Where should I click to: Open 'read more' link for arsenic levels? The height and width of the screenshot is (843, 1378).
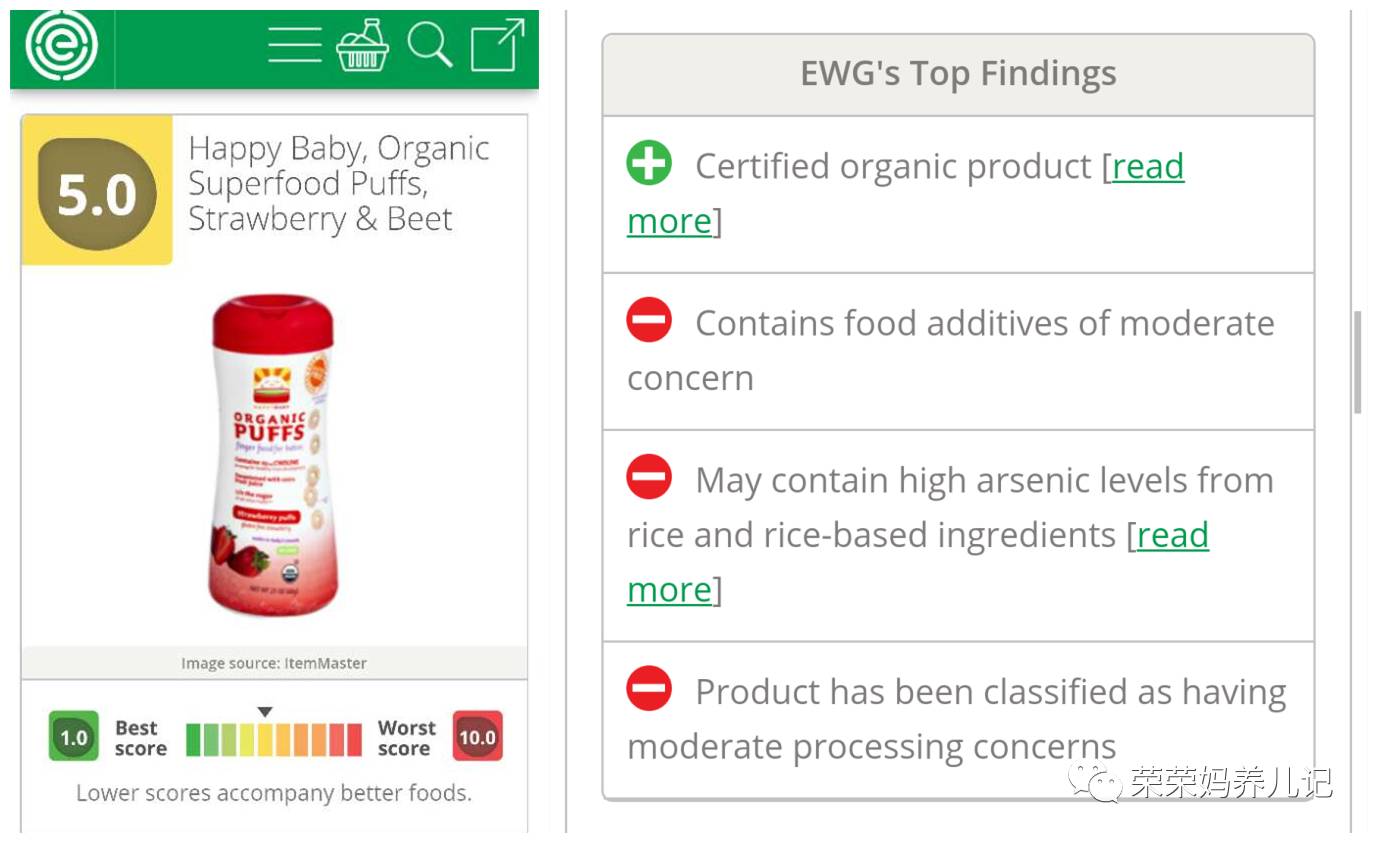(x=1172, y=535)
